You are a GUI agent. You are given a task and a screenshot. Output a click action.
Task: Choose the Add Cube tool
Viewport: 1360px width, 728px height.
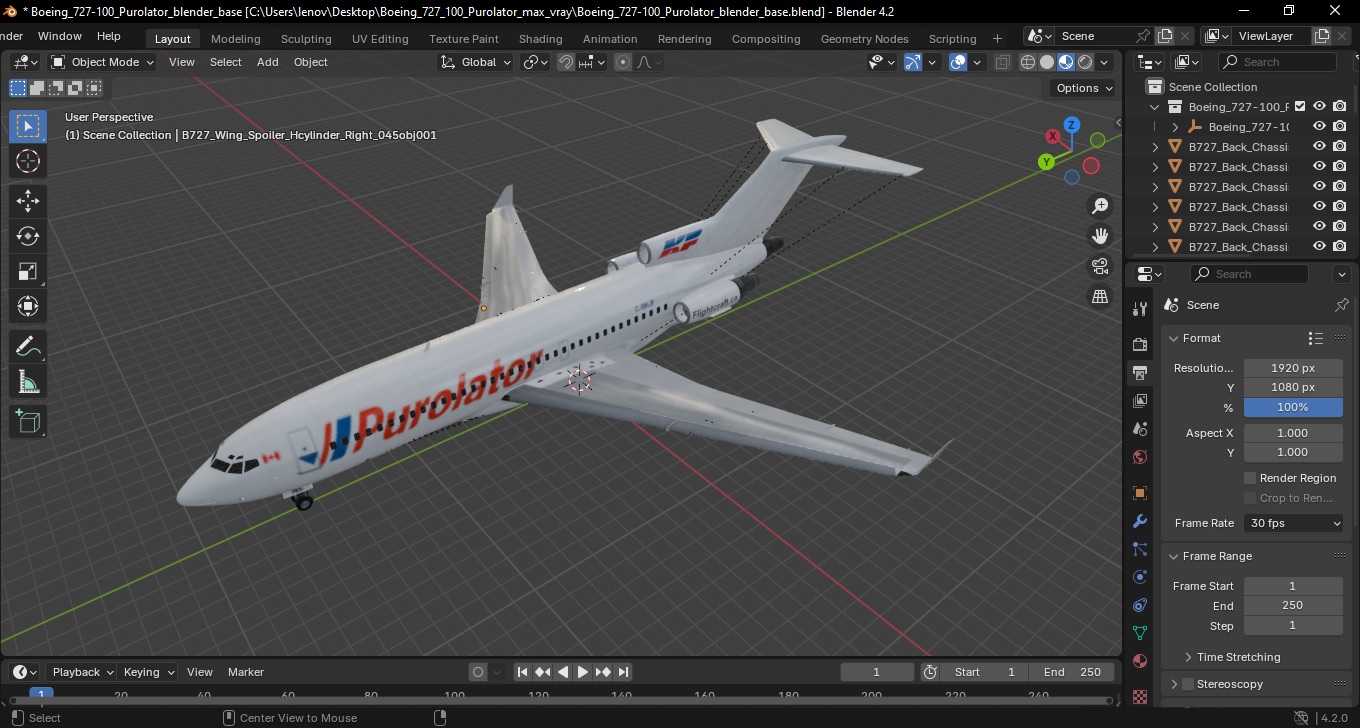pos(28,421)
